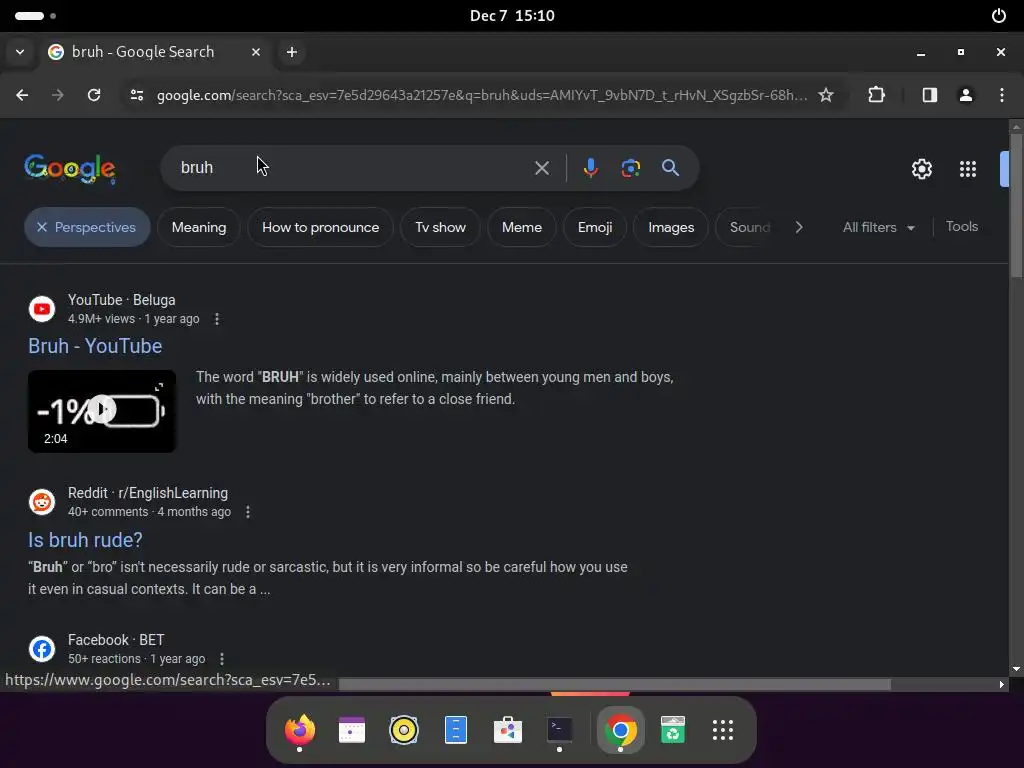Open the clock showing Dec 7 15:10
This screenshot has width=1024, height=768.
click(x=512, y=16)
